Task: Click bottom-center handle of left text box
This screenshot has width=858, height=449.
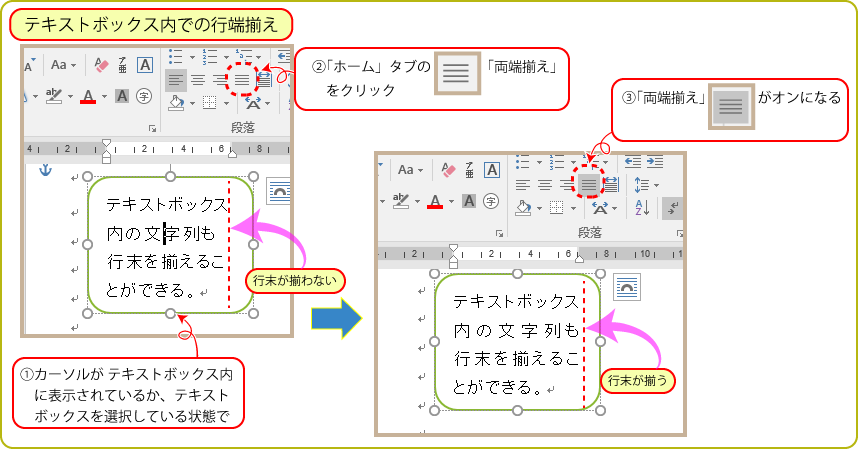Action: [170, 313]
